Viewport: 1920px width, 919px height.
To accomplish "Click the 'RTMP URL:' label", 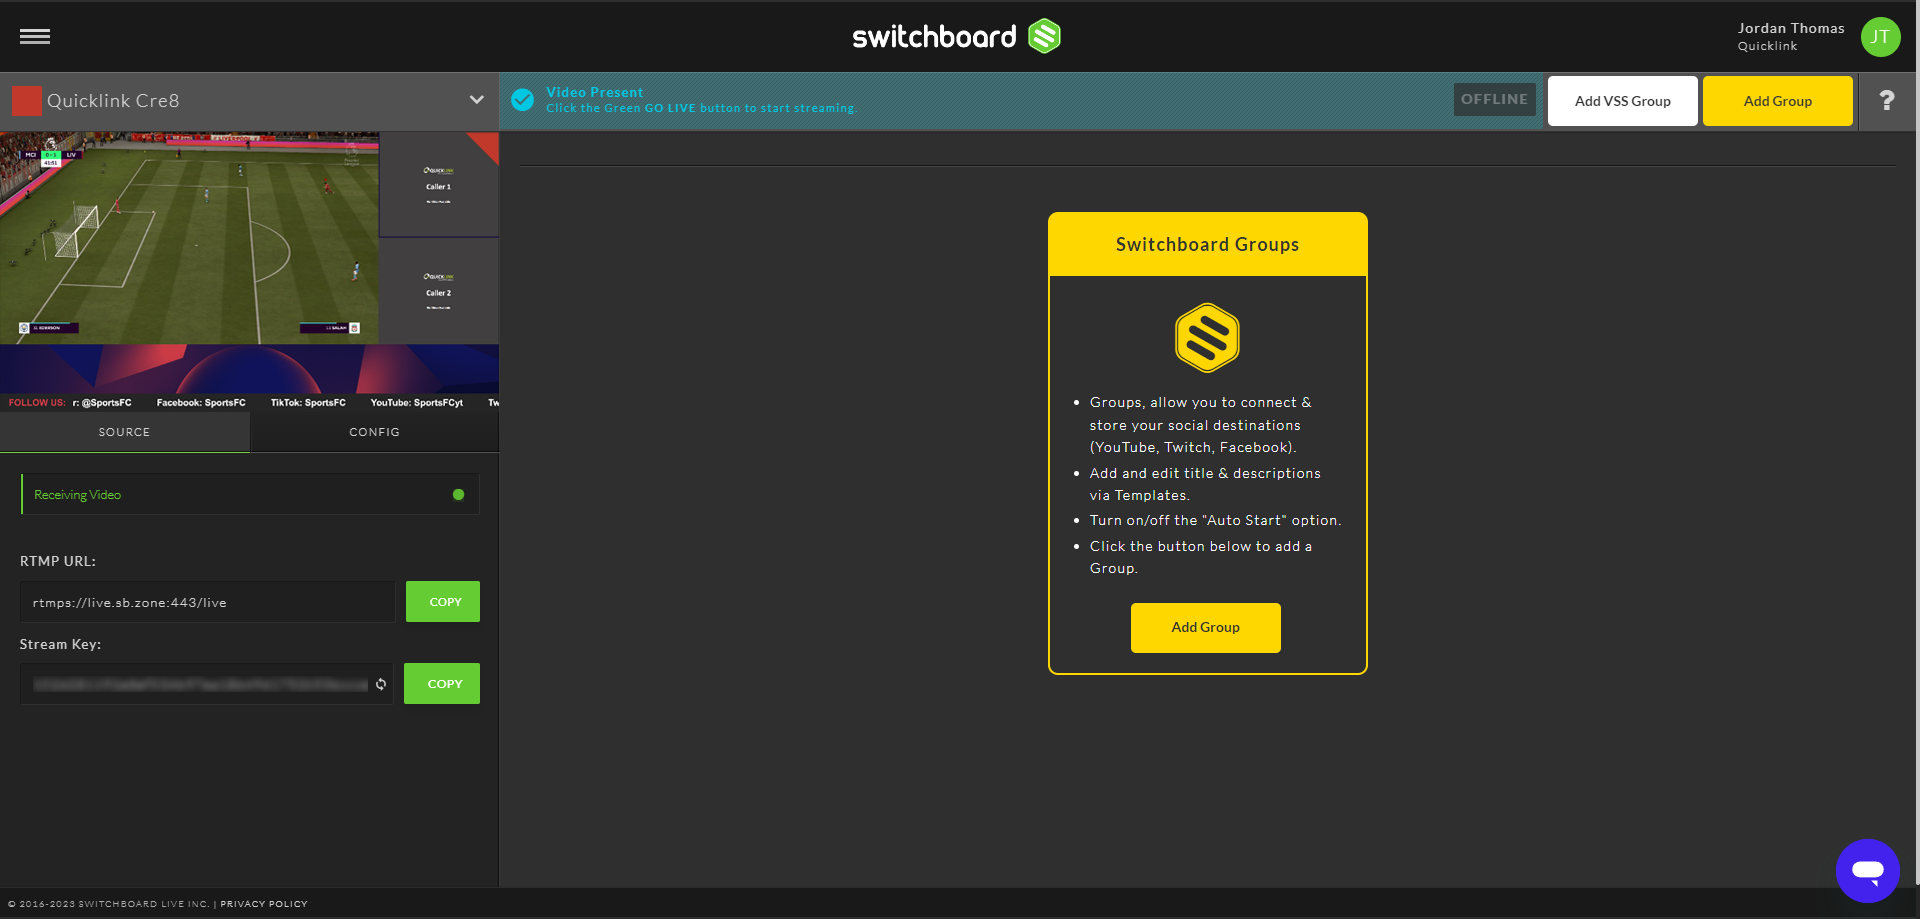I will 58,561.
